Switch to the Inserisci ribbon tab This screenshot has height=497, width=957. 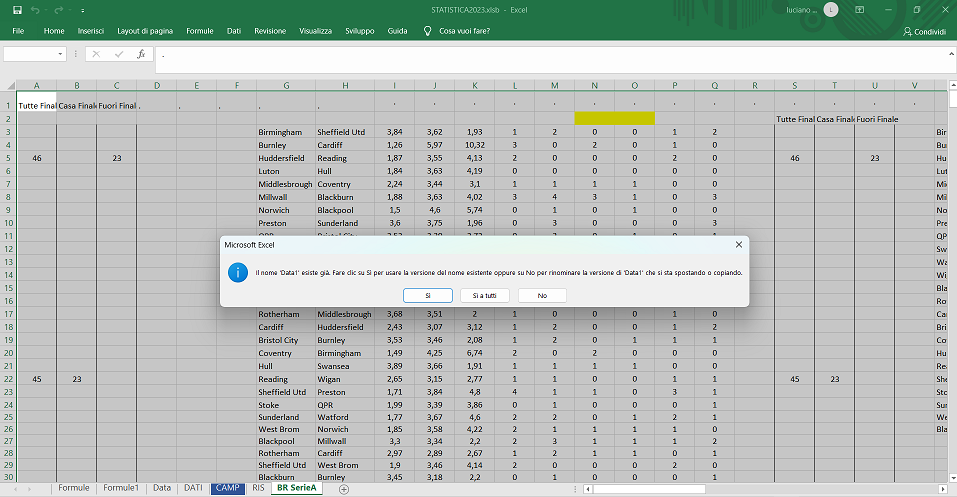pos(90,31)
